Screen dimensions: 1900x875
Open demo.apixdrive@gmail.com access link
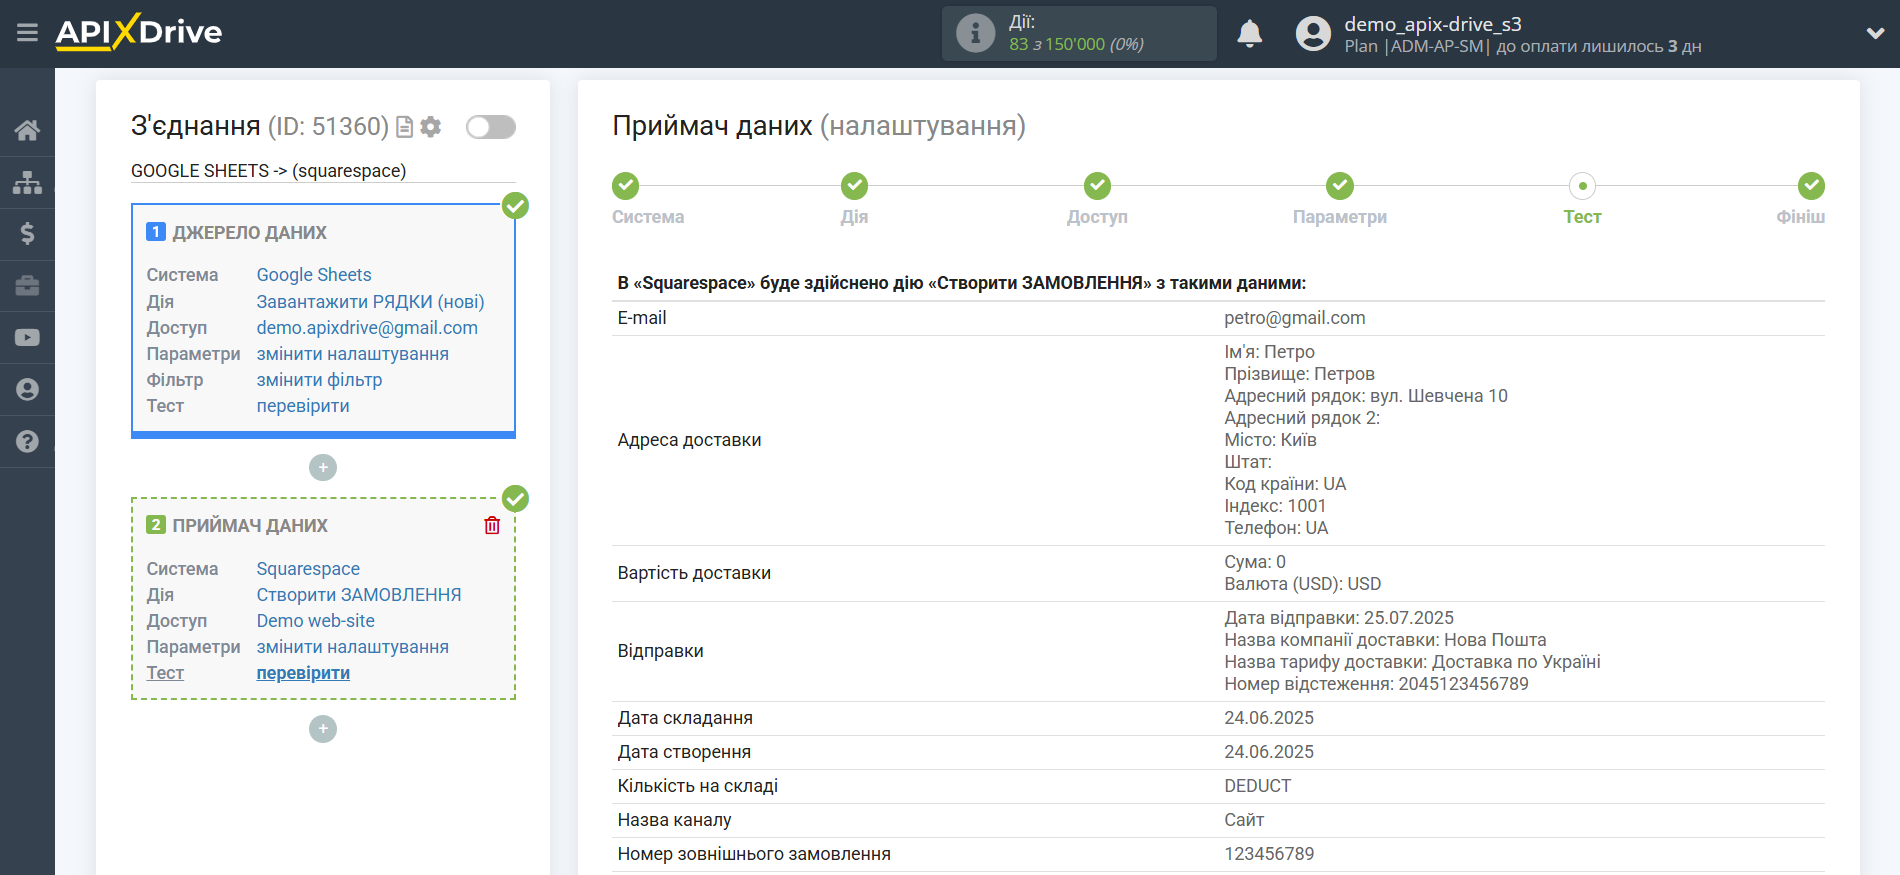click(367, 328)
